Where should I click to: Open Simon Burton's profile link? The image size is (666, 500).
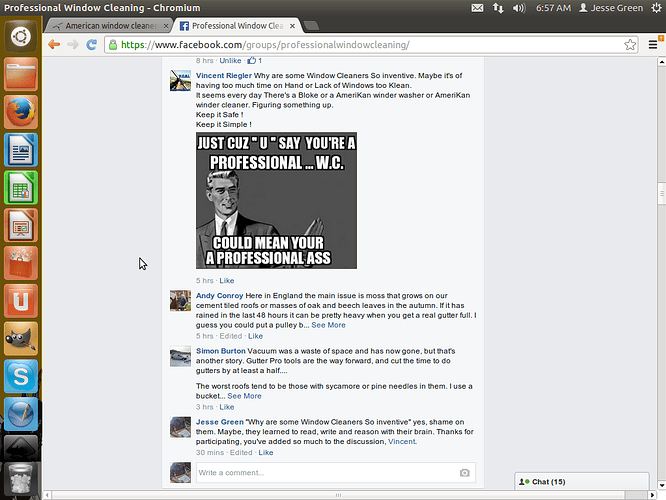click(221, 351)
